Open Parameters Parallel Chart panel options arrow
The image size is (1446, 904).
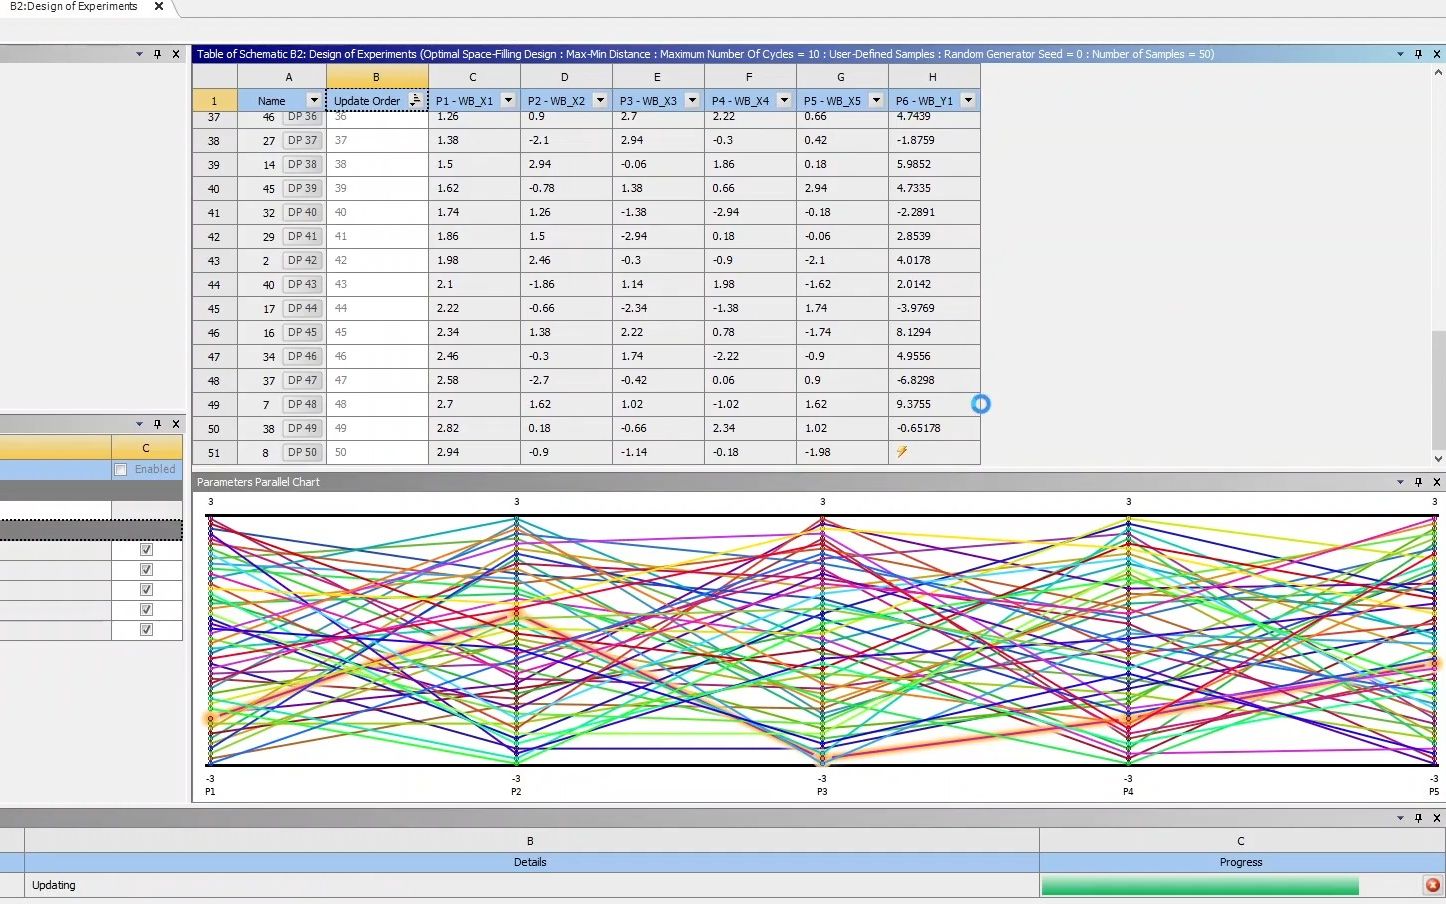1400,482
